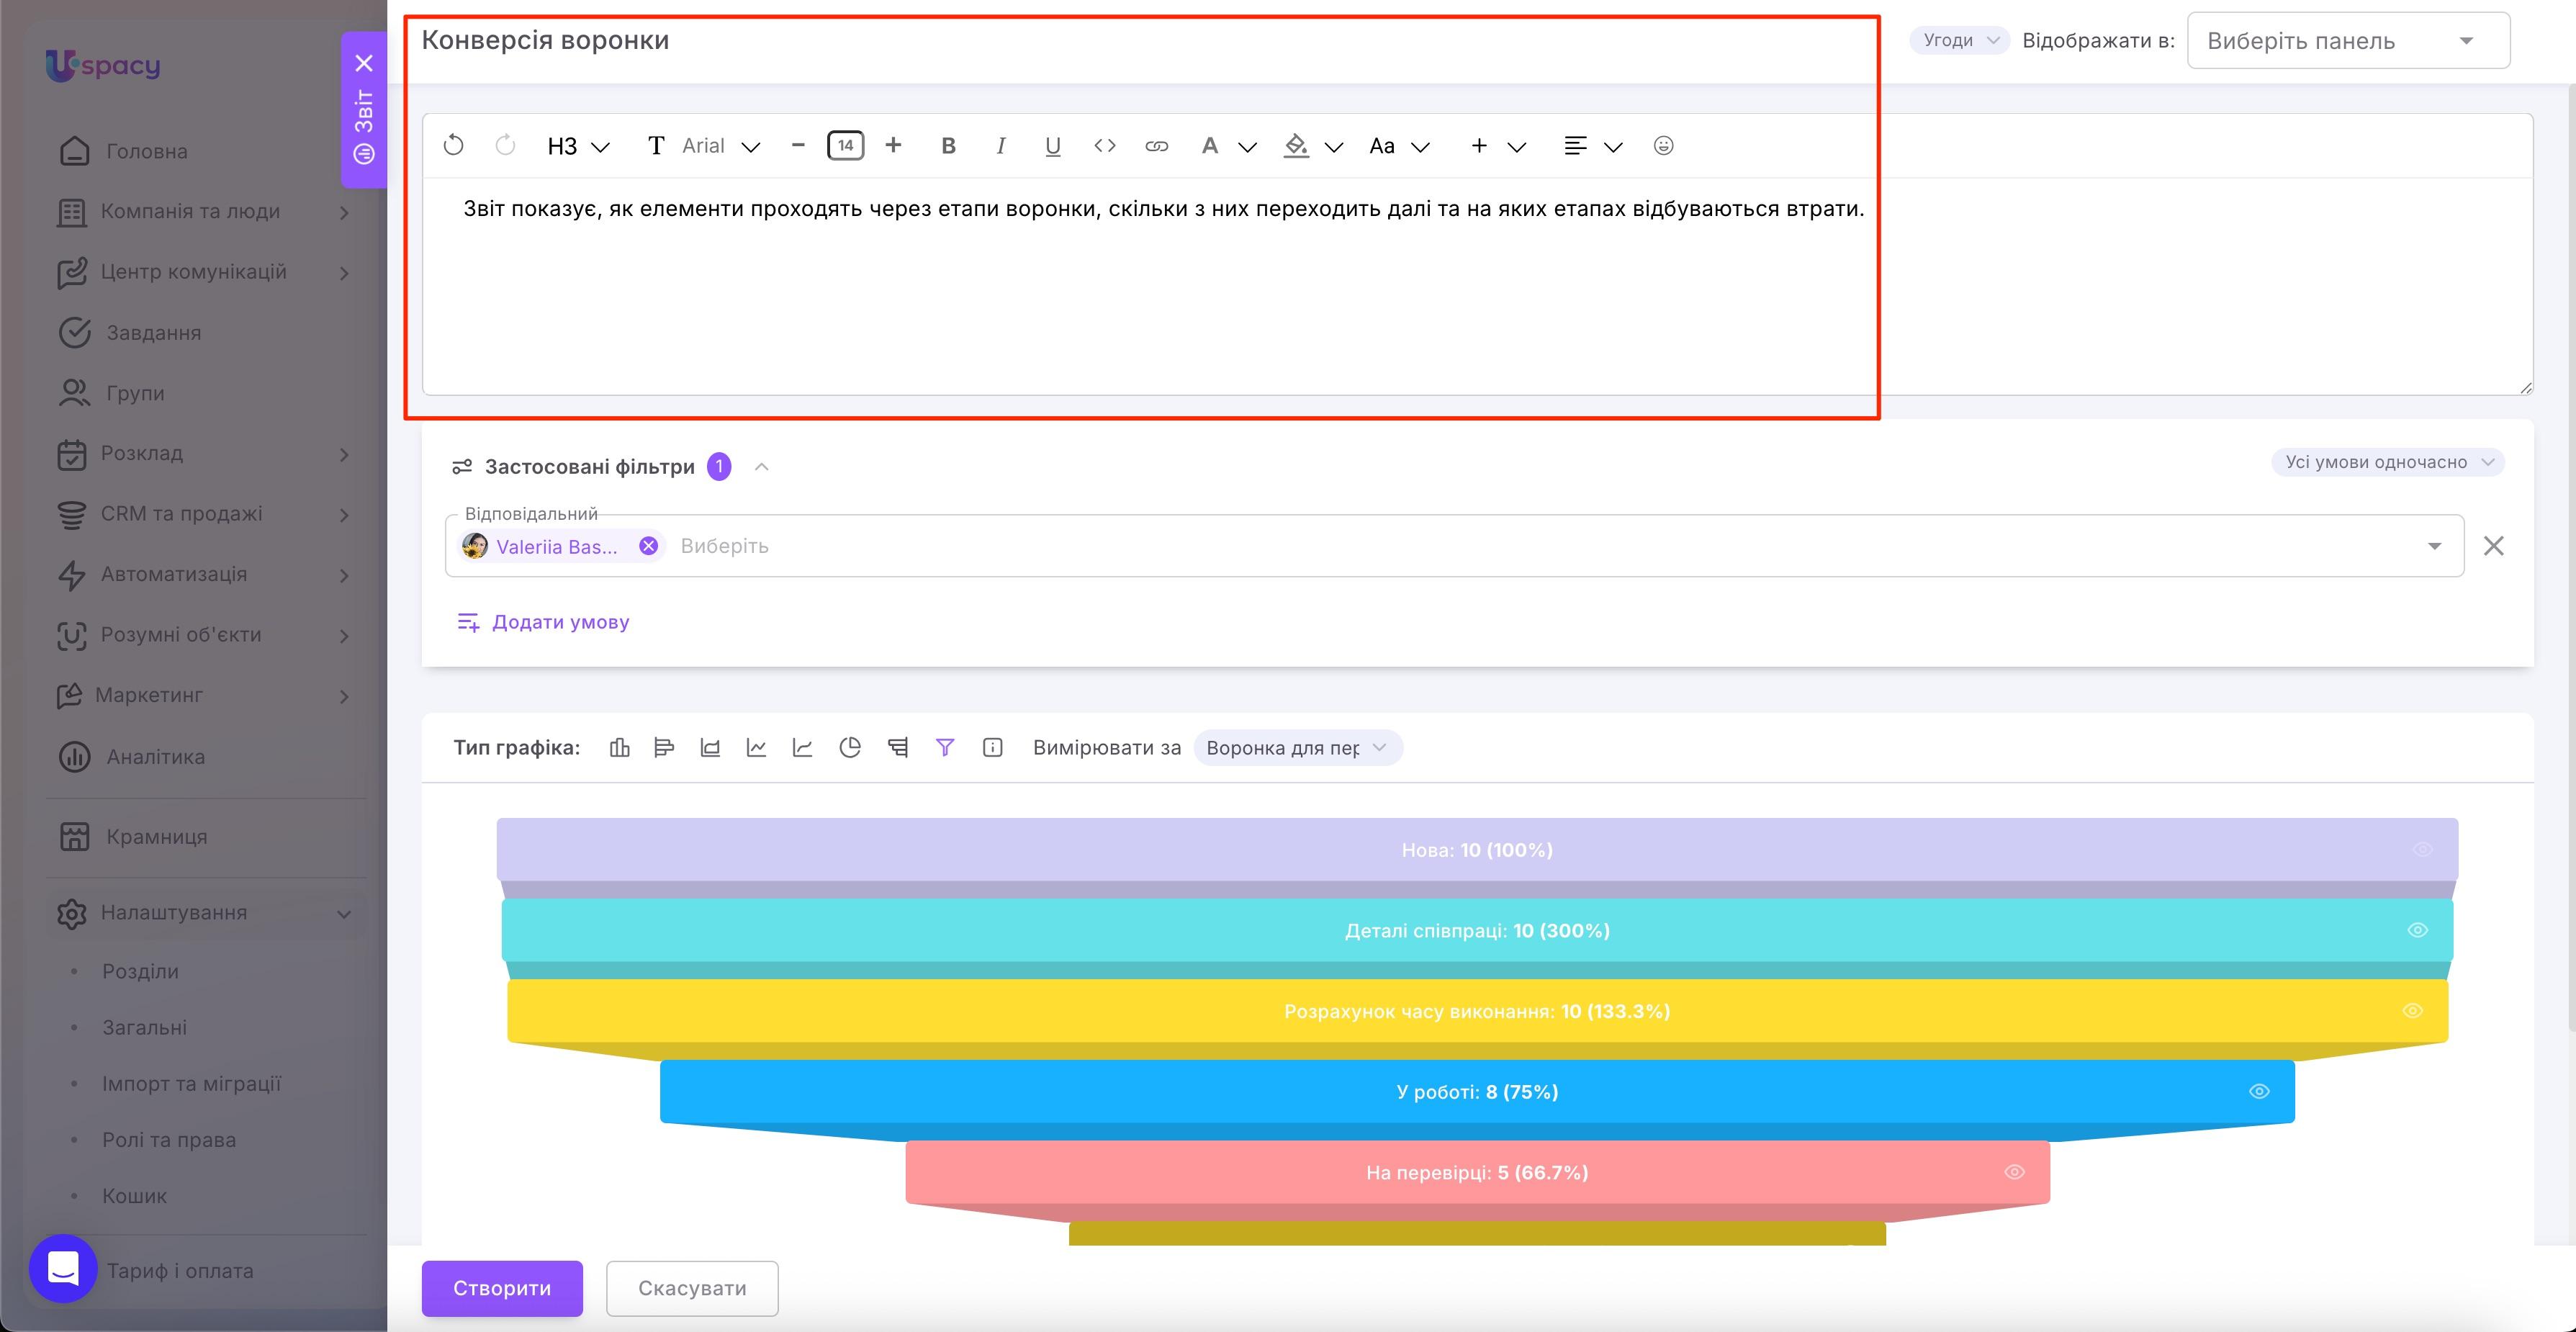Open the 'Відповідальний' field dropdown arrow
Screen dimensions: 2576x1332
(2434, 546)
